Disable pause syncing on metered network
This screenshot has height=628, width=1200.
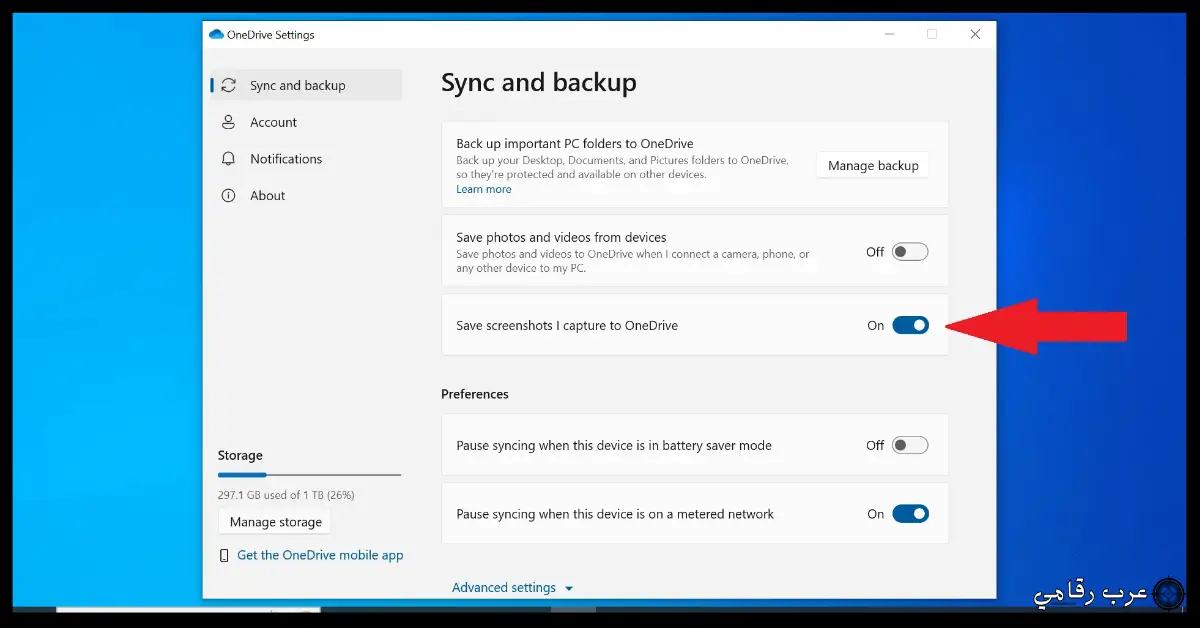tap(910, 514)
